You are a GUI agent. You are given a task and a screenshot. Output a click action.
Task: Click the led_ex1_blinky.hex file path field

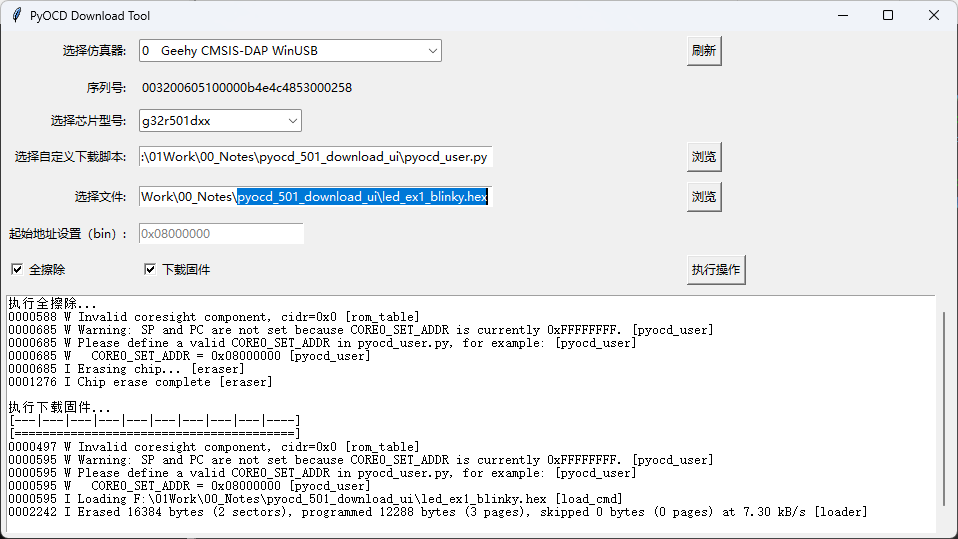point(315,197)
